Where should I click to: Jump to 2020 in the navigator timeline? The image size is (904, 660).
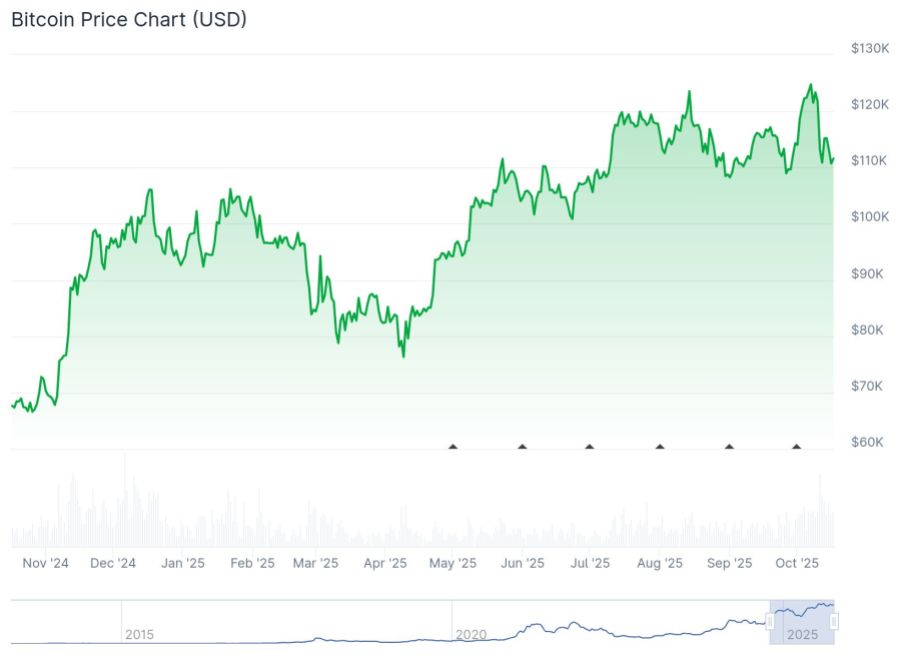click(470, 635)
